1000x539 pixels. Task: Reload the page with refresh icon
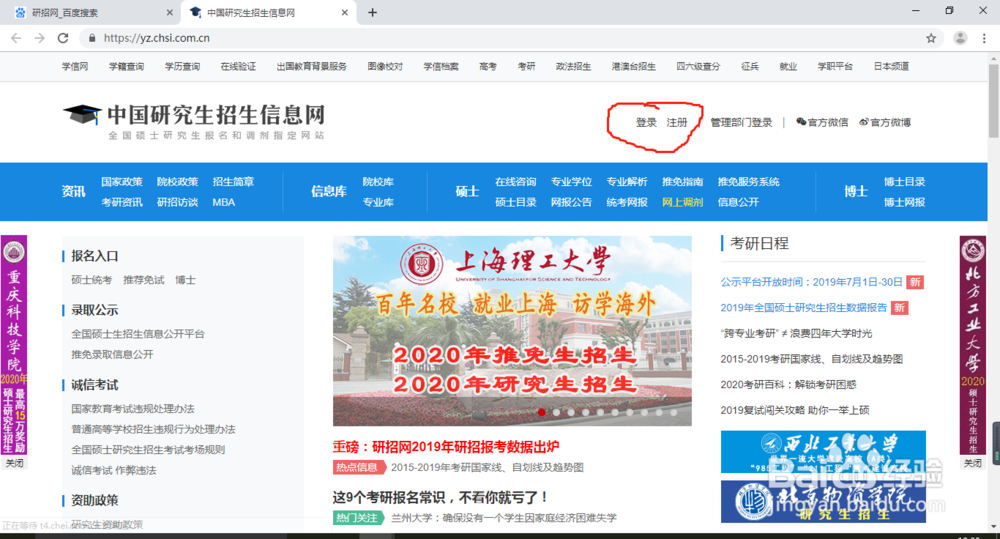[62, 38]
